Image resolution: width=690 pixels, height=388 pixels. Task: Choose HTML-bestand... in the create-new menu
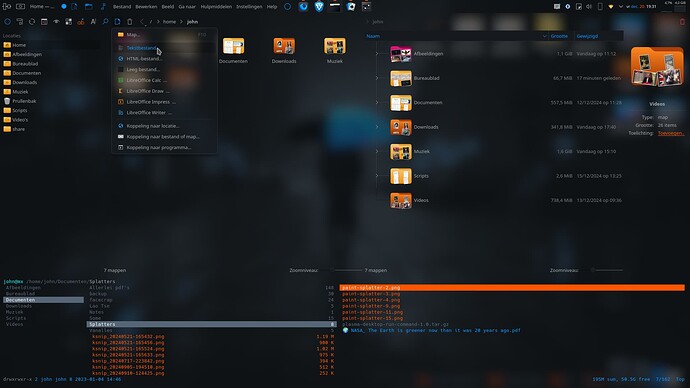[x=164, y=59]
